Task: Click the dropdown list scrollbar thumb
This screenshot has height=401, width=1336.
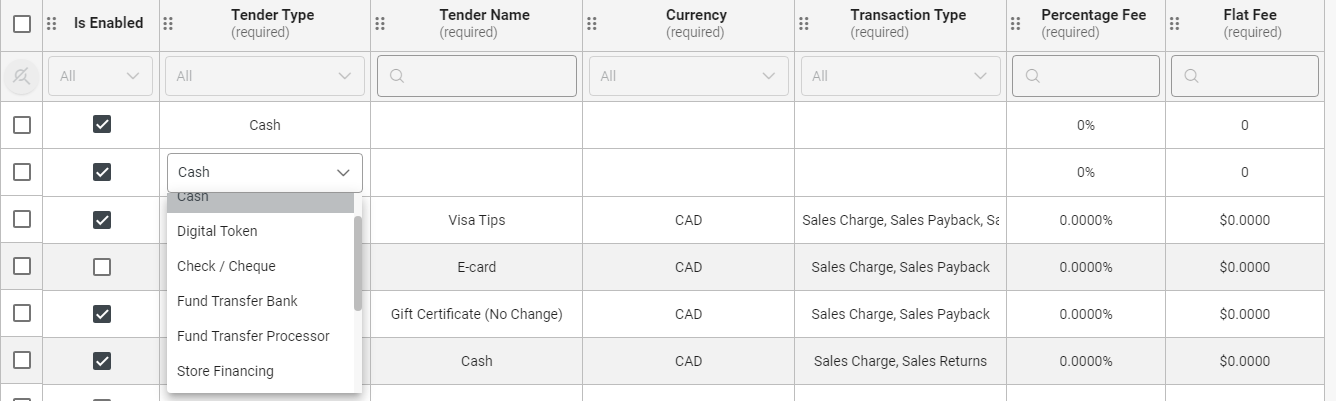Action: pyautogui.click(x=358, y=263)
